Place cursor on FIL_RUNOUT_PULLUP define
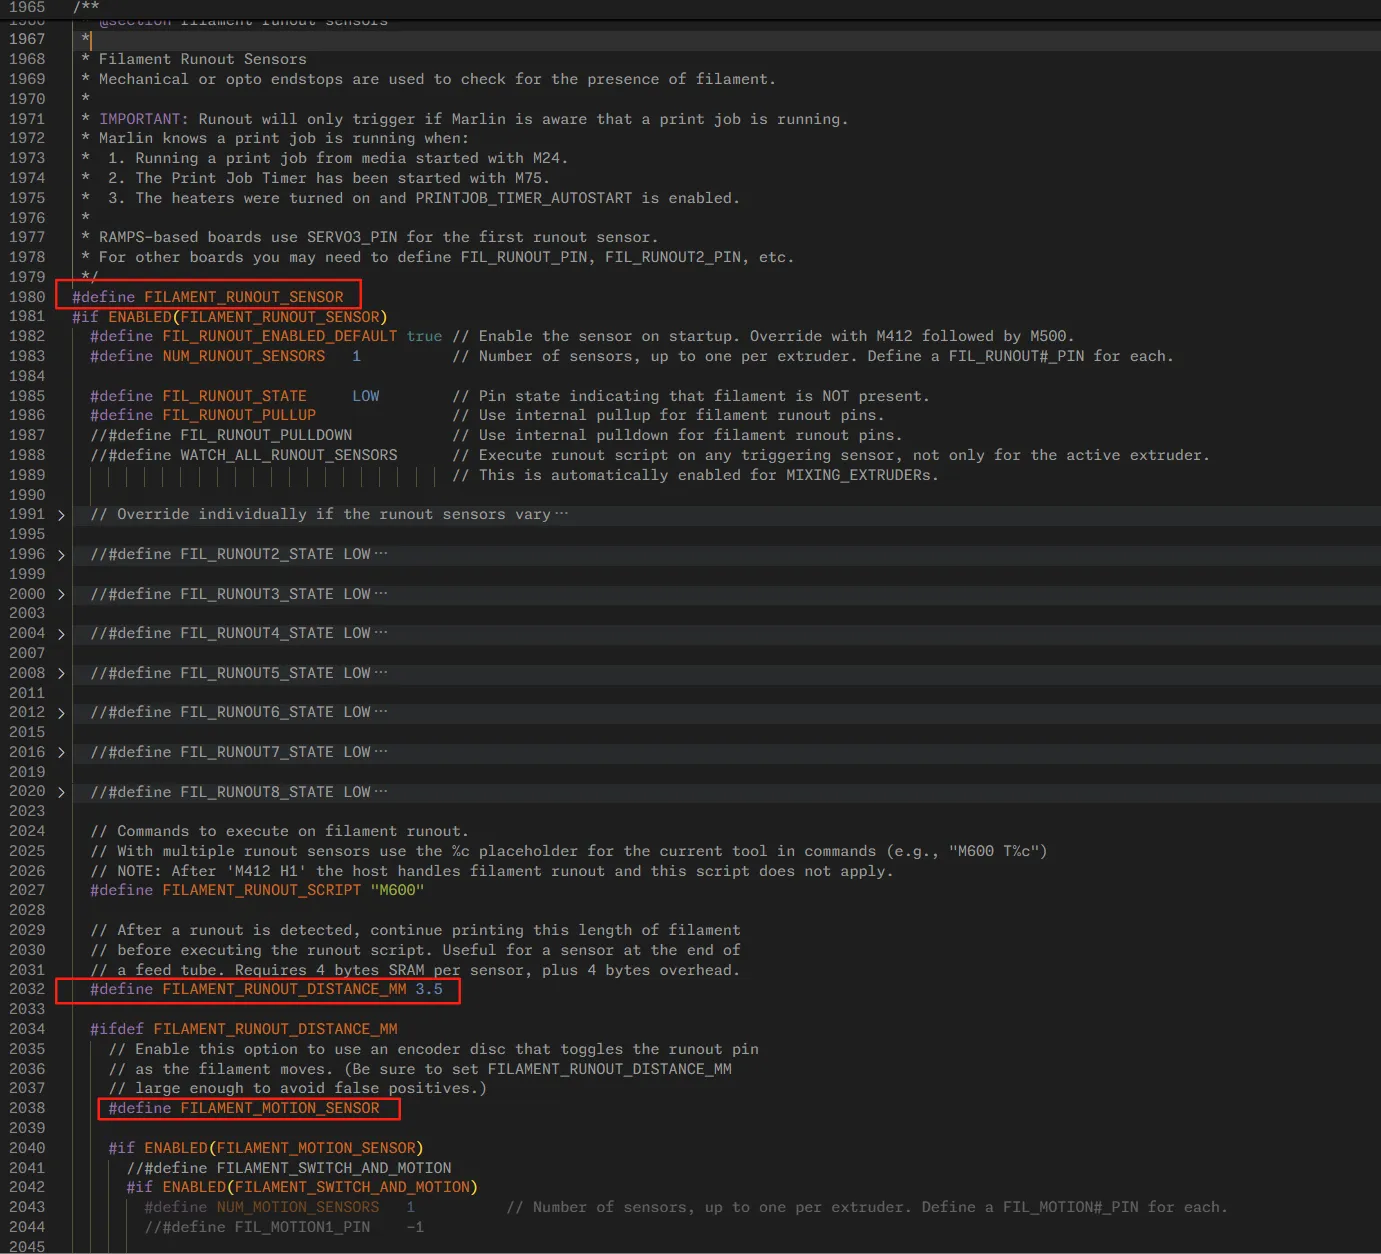The width and height of the screenshot is (1381, 1254). pos(239,415)
